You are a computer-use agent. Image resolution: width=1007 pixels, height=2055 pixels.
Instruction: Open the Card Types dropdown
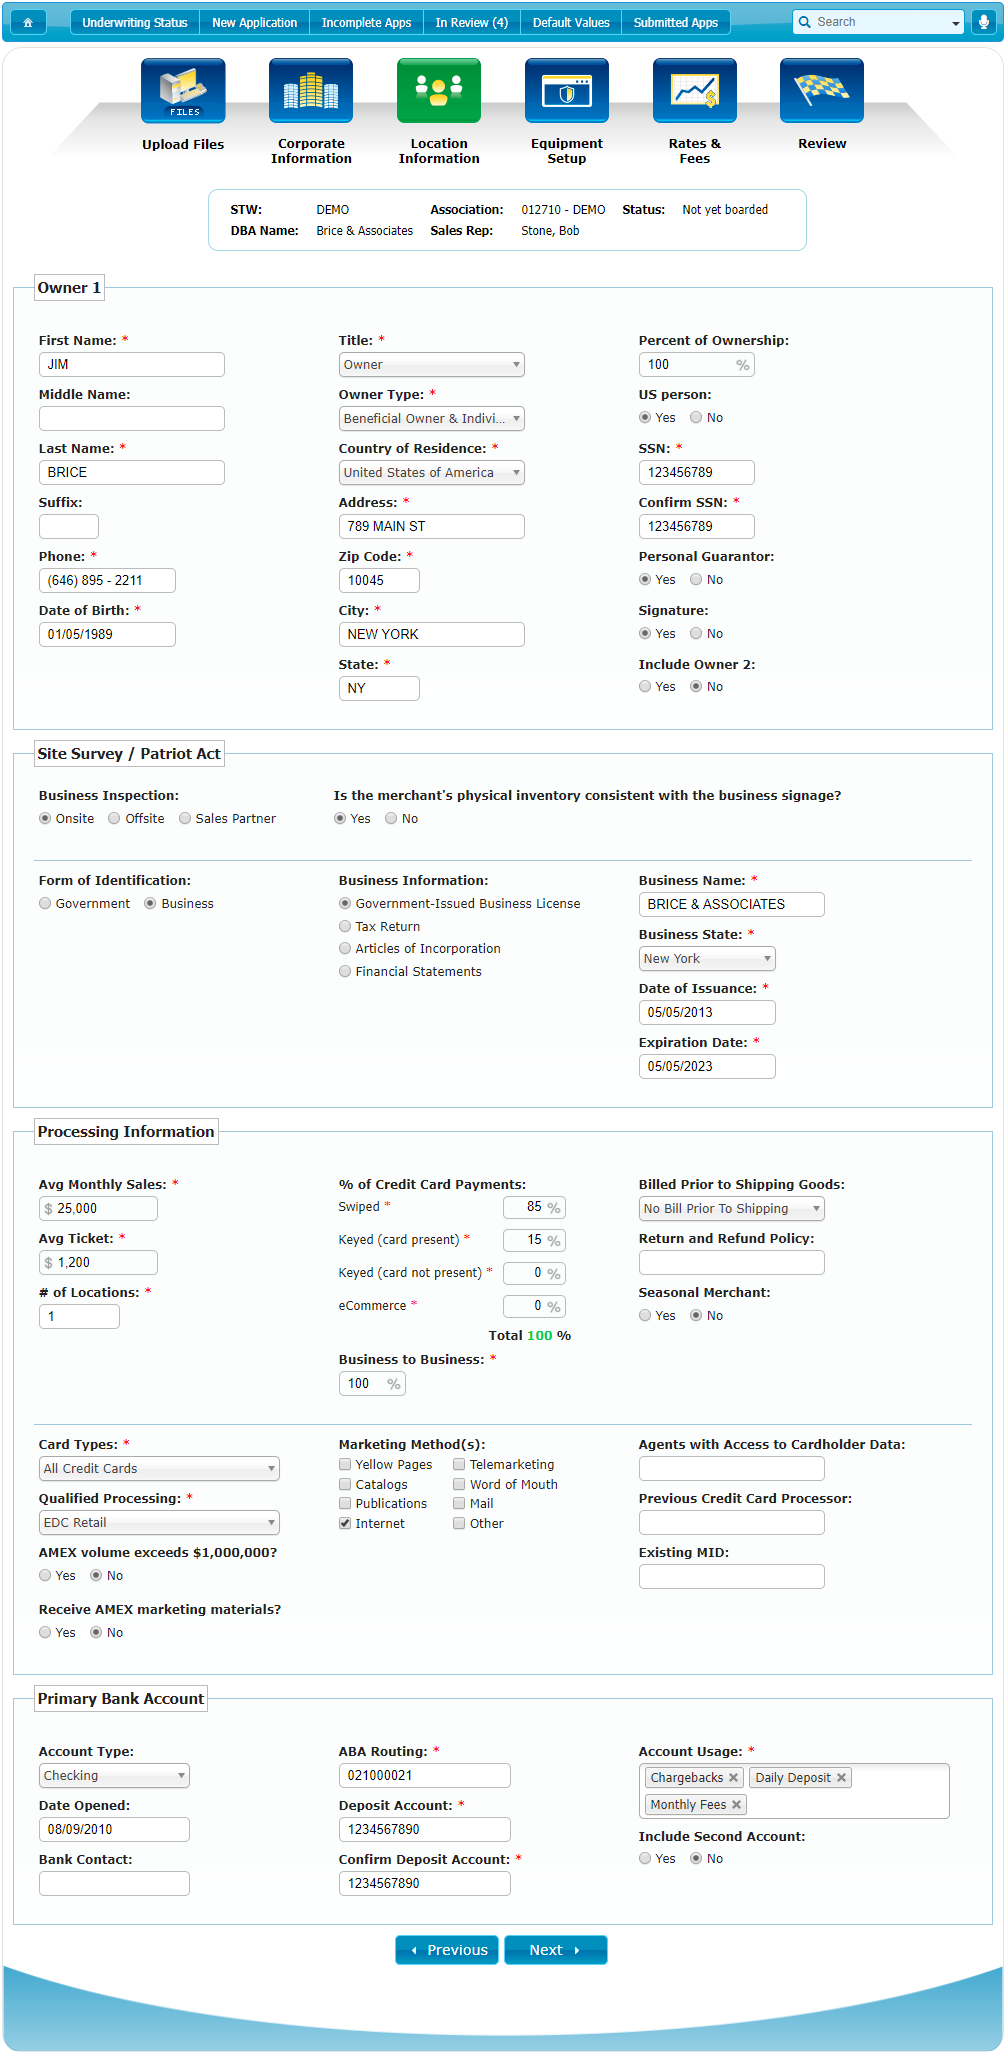pos(159,1469)
